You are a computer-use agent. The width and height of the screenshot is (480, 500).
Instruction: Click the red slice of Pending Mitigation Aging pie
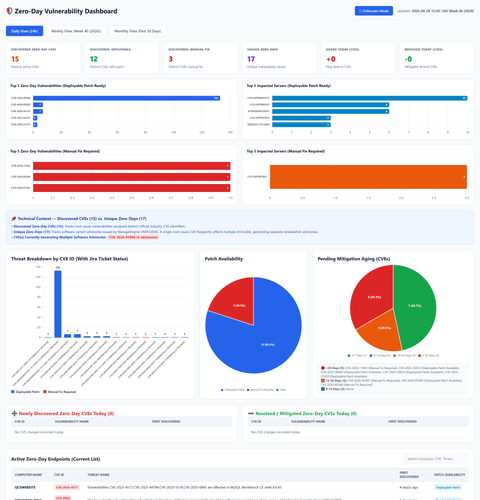coord(373,295)
